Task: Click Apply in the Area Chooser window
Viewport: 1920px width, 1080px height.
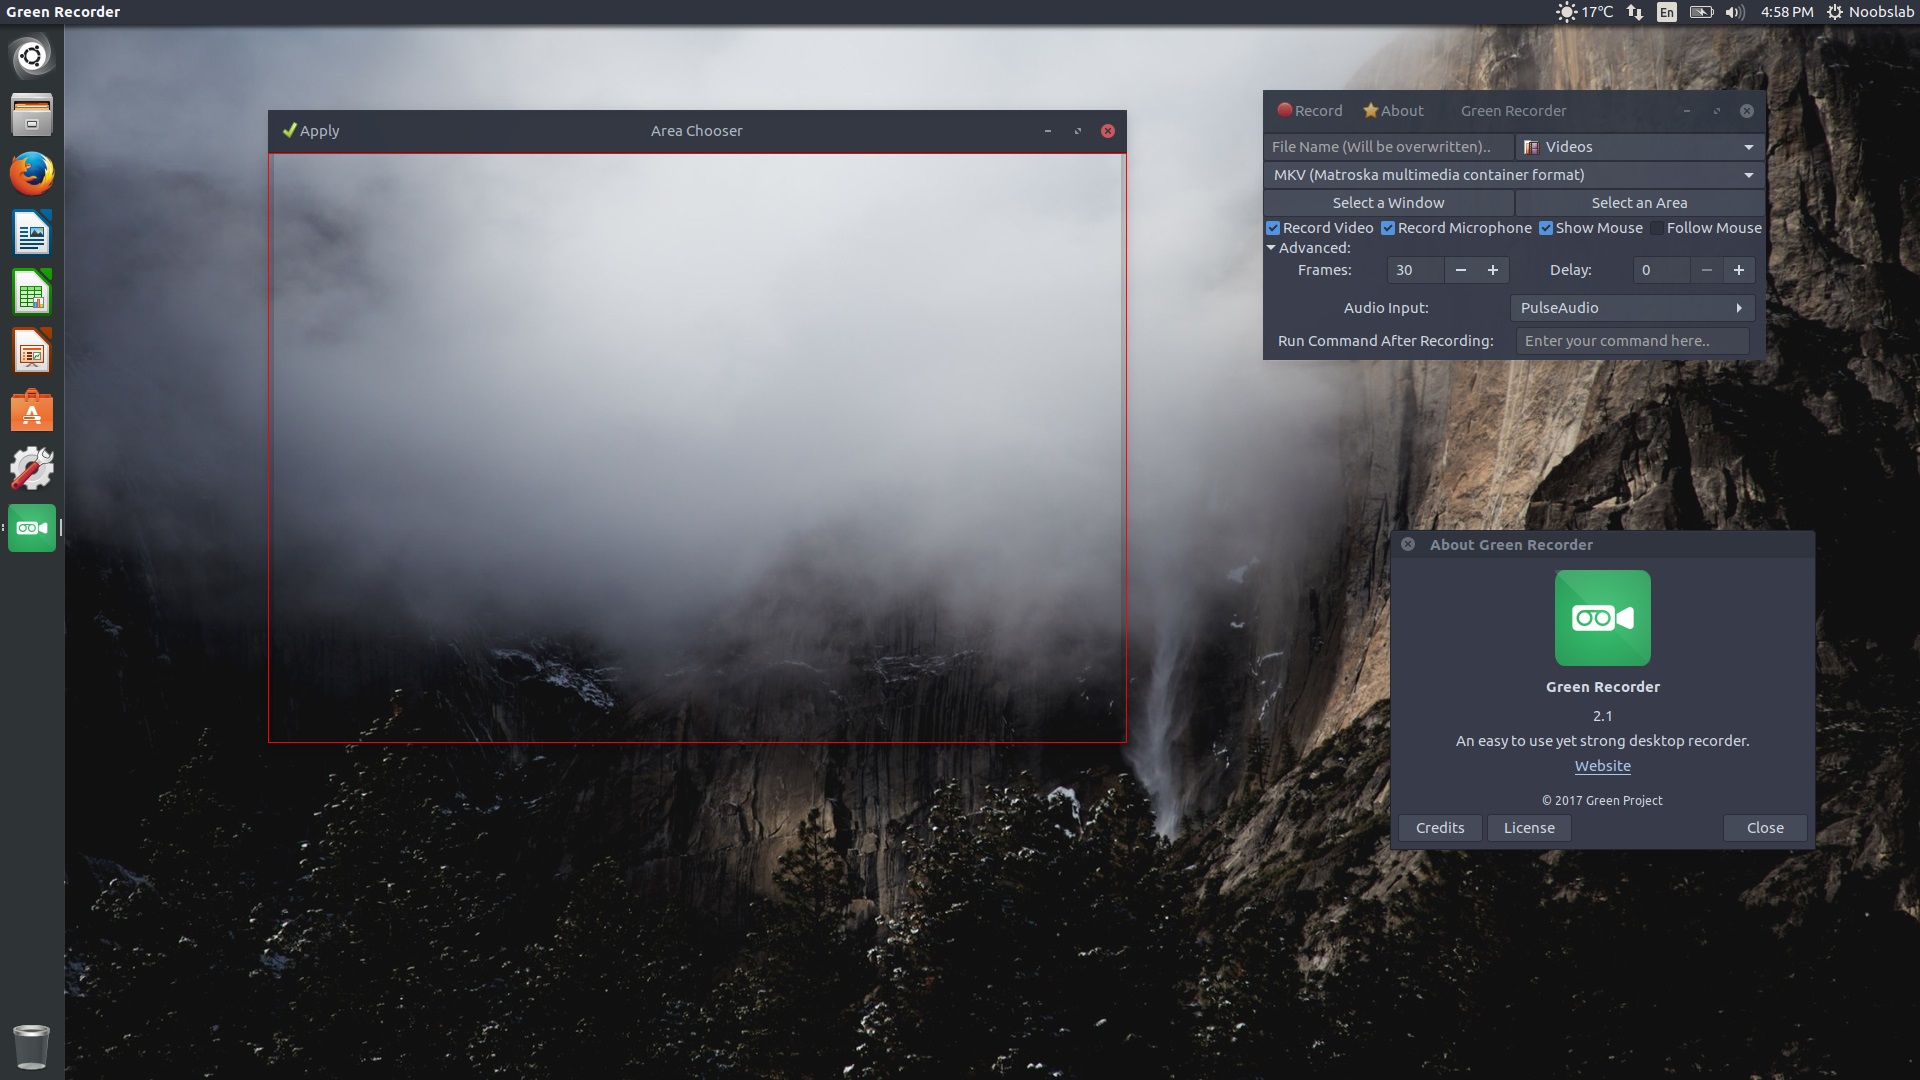Action: (x=312, y=131)
